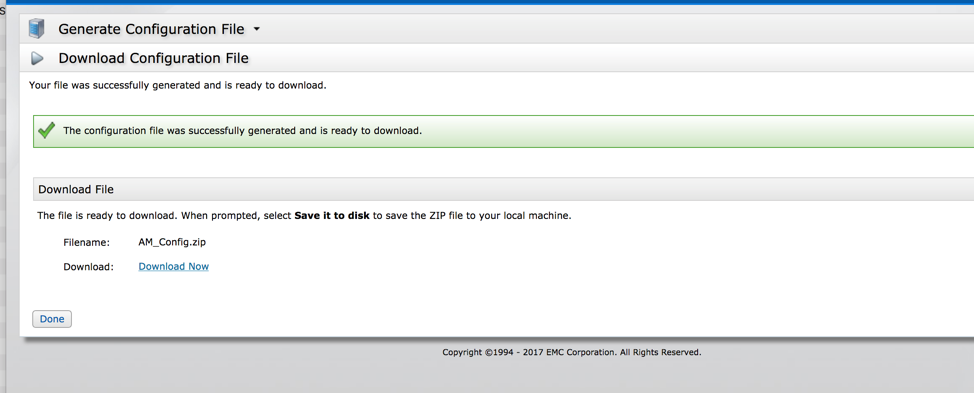Click the EMC Corporation copyright notice

(571, 352)
